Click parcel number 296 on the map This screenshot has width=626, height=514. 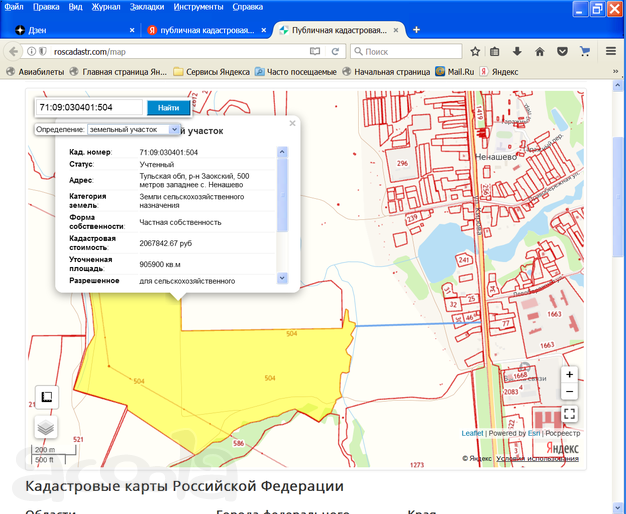point(402,163)
